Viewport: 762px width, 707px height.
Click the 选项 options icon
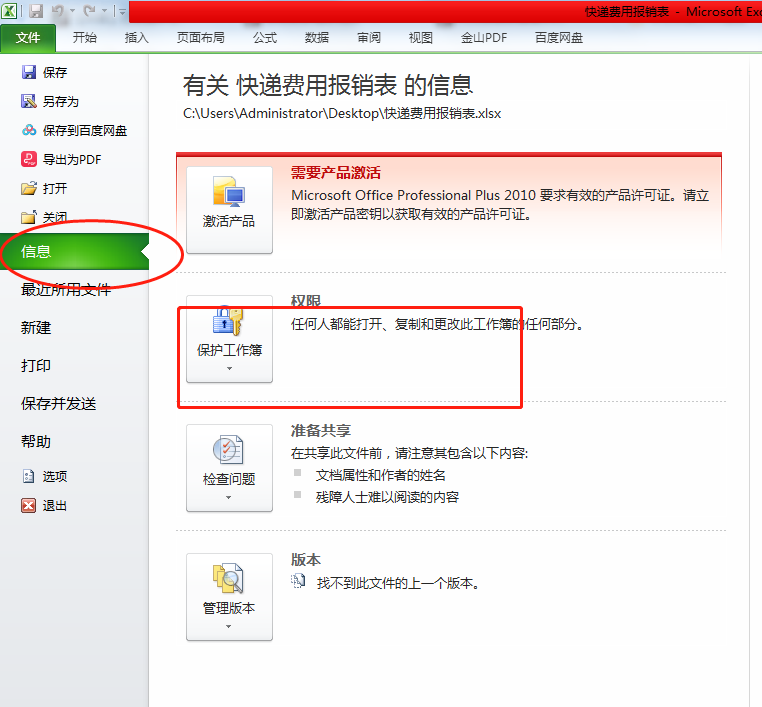[29, 476]
